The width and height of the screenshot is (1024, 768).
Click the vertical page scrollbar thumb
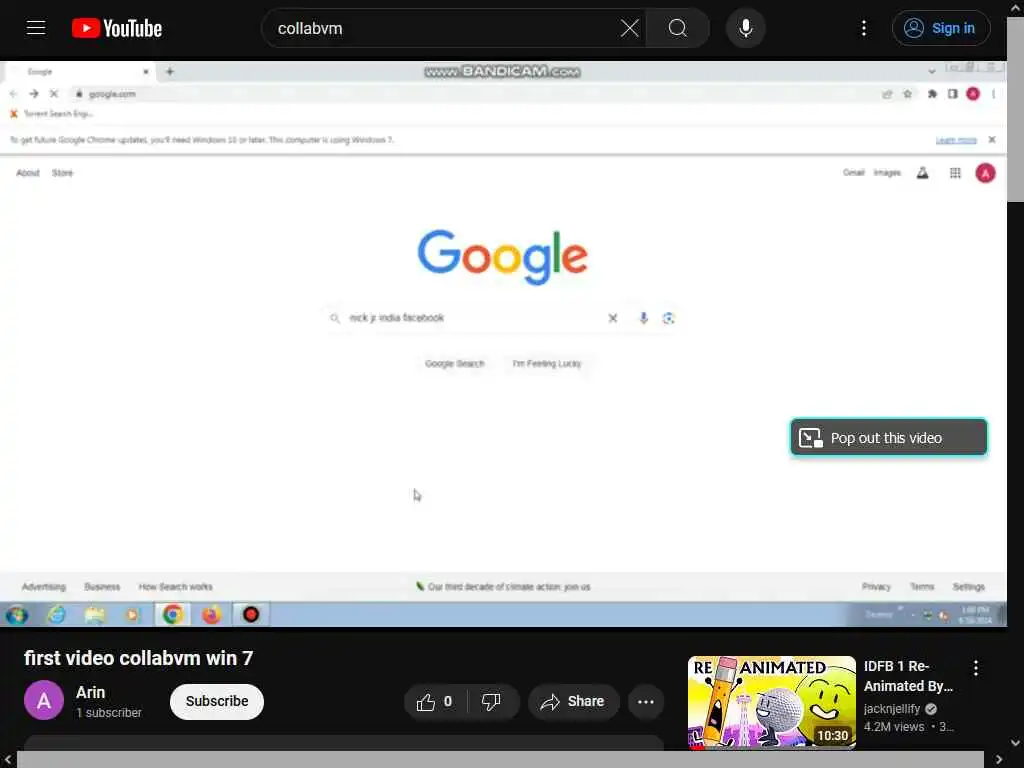point(1015,109)
